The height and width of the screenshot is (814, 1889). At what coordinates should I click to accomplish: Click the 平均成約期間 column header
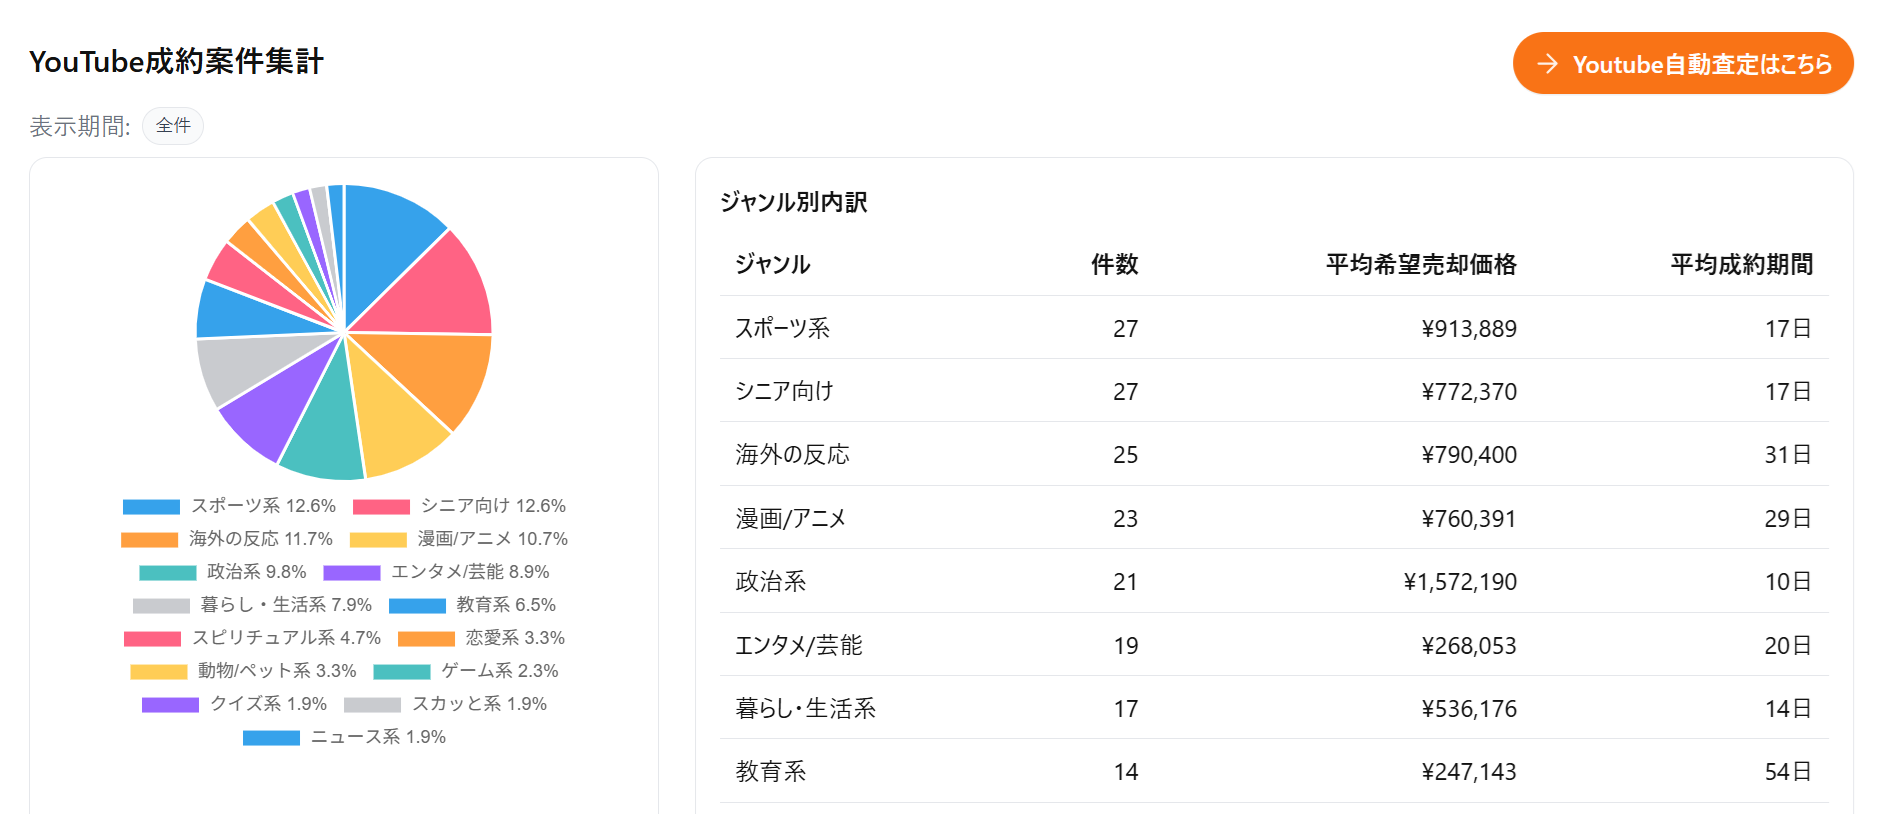click(x=1741, y=264)
